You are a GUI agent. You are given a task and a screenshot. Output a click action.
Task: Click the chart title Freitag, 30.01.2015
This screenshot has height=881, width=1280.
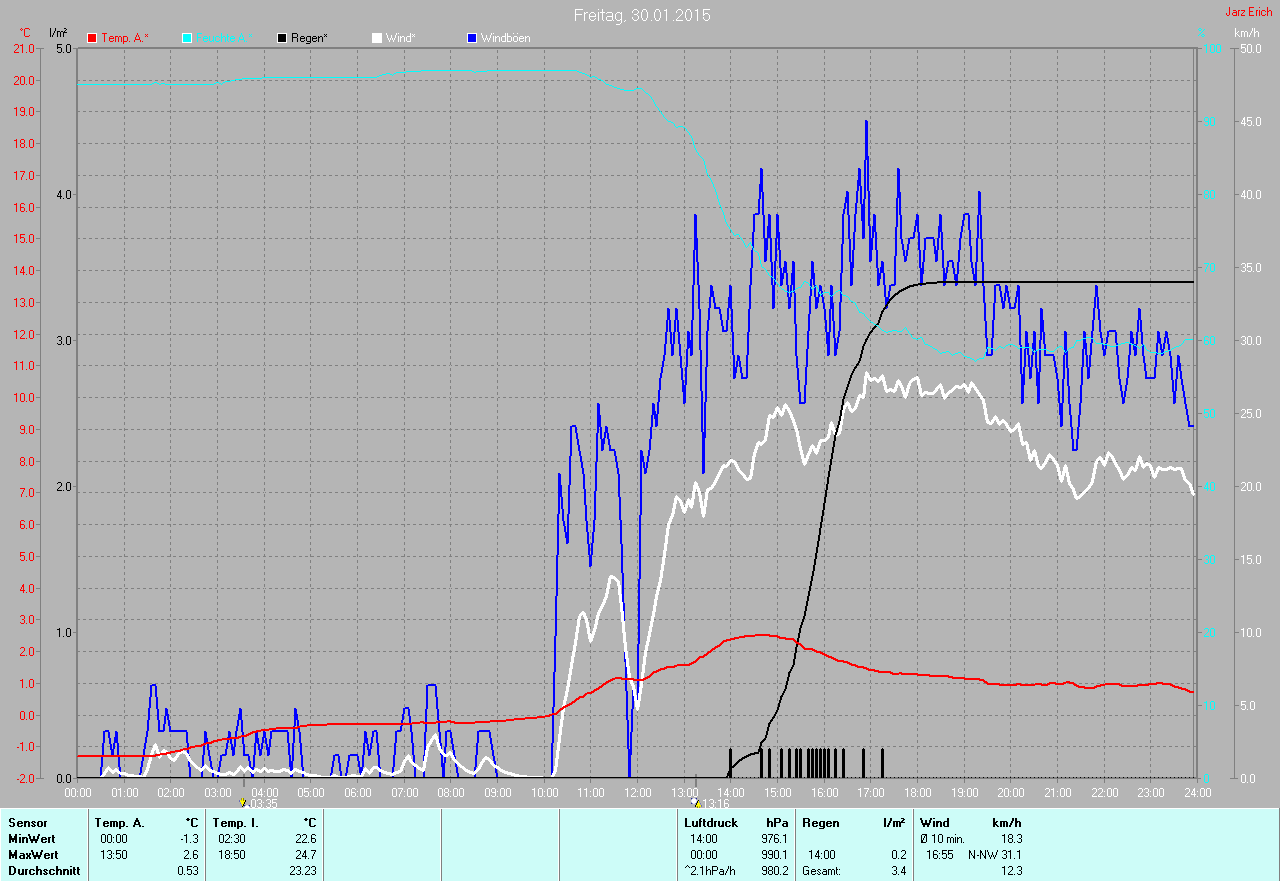pos(642,15)
